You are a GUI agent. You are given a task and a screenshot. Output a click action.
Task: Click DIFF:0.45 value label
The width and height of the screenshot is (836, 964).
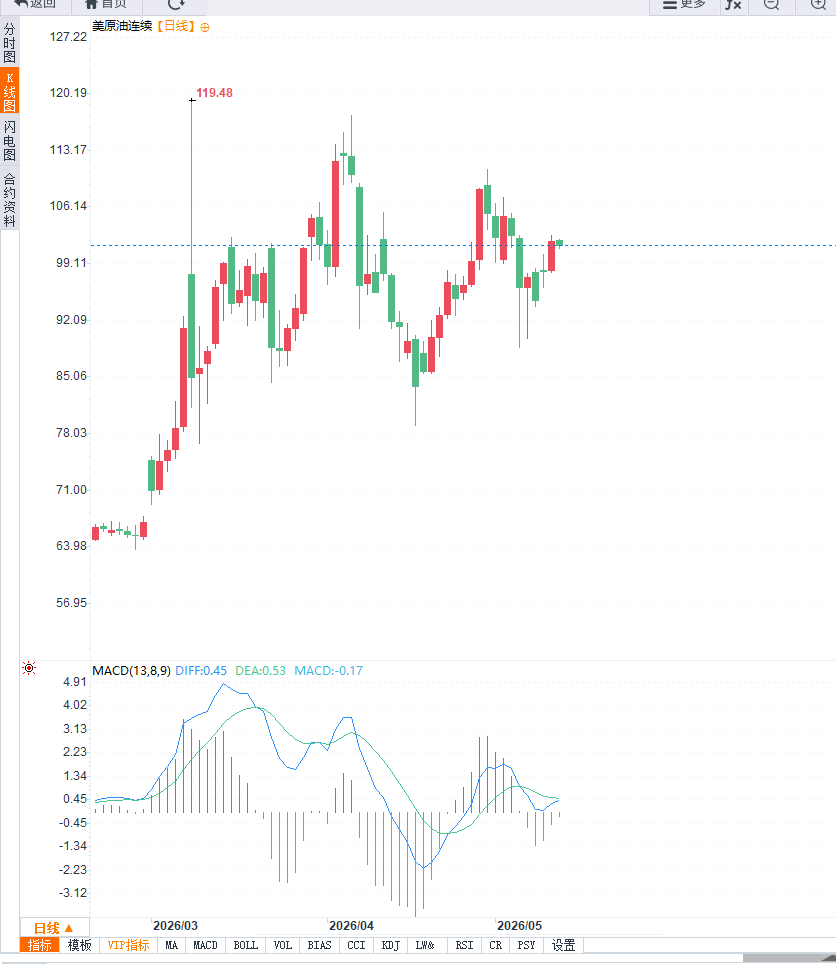pyautogui.click(x=201, y=671)
